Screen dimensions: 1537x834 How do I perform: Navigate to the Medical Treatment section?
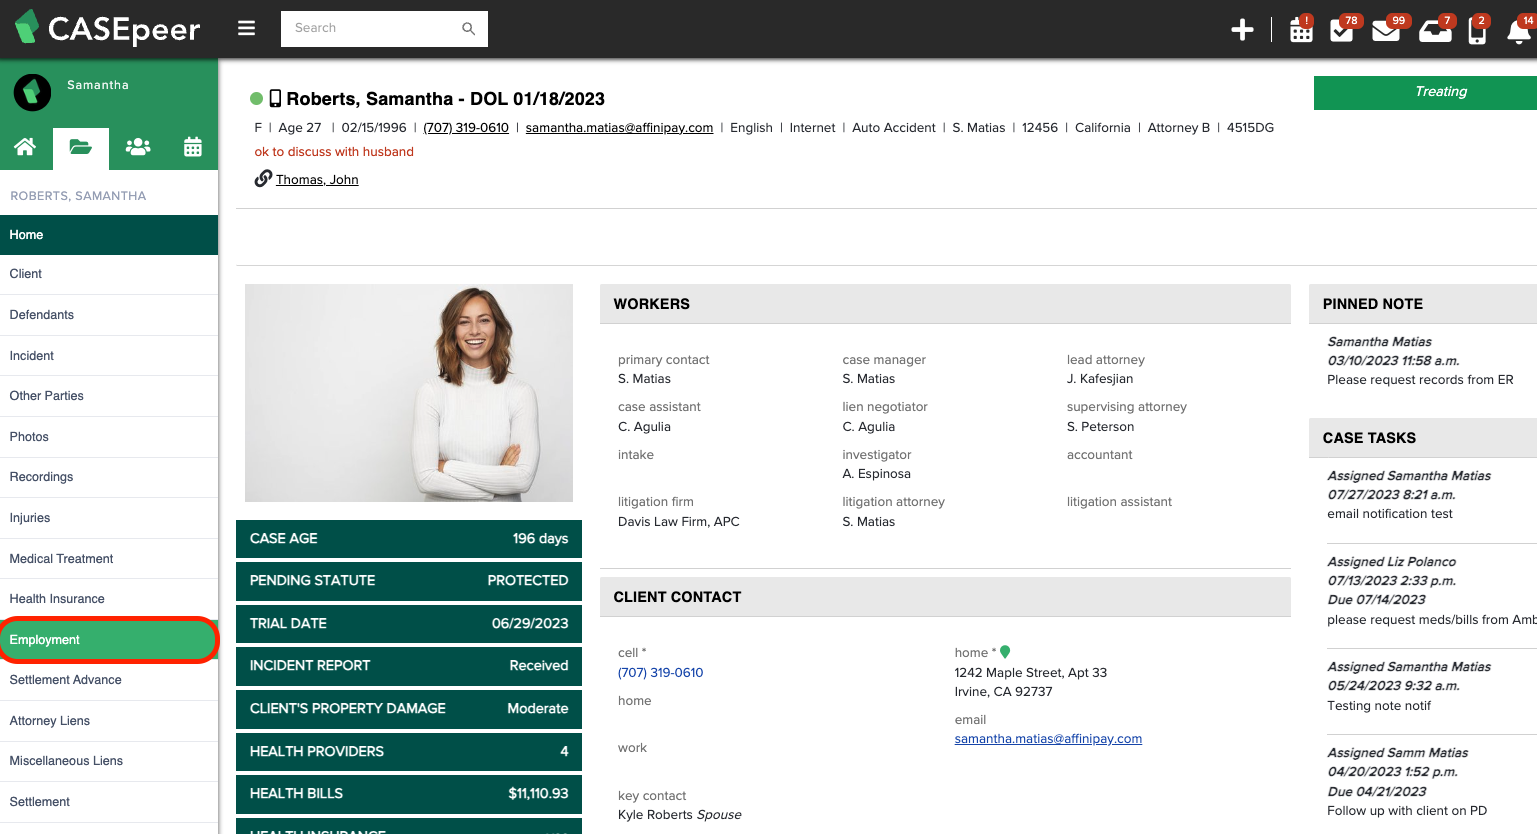click(x=60, y=558)
